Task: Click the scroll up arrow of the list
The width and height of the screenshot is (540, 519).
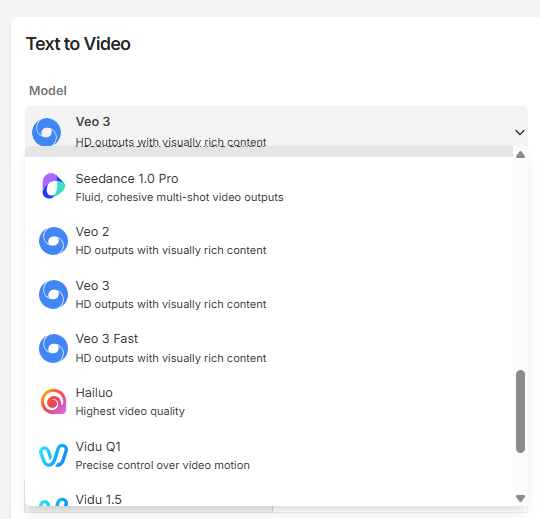Action: coord(520,155)
